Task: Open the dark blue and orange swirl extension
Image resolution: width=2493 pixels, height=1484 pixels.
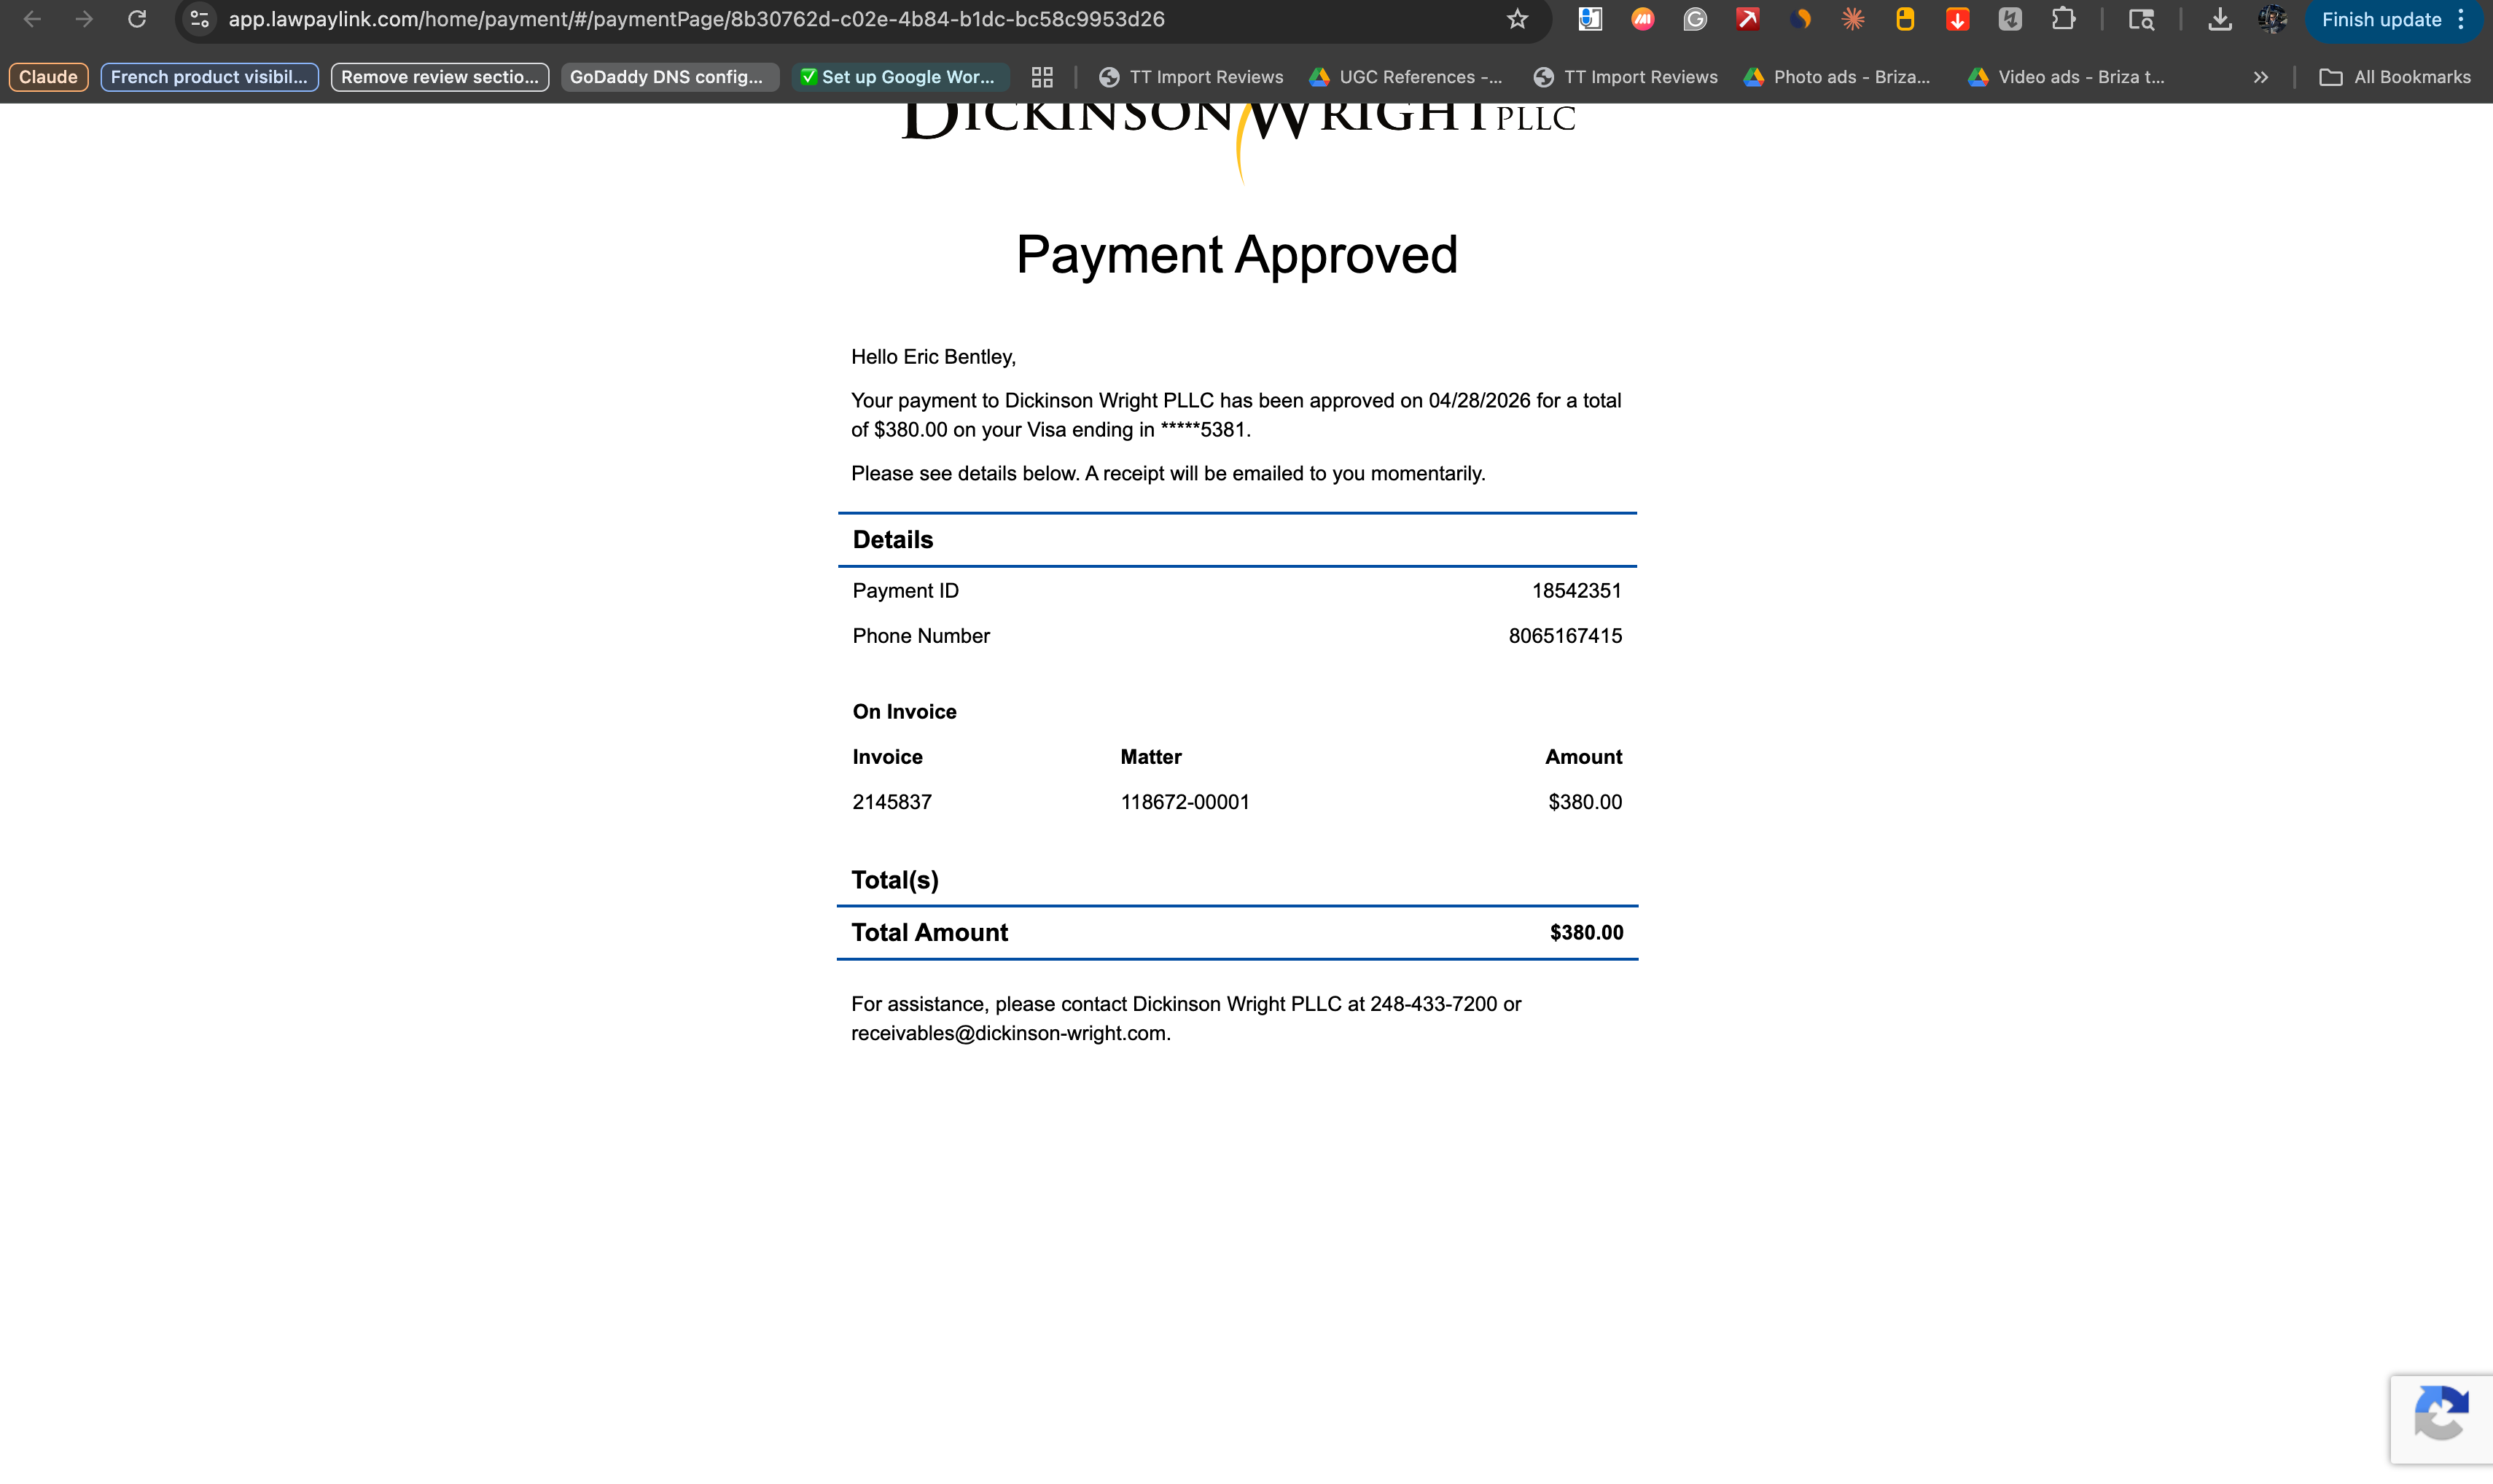Action: tap(1800, 19)
